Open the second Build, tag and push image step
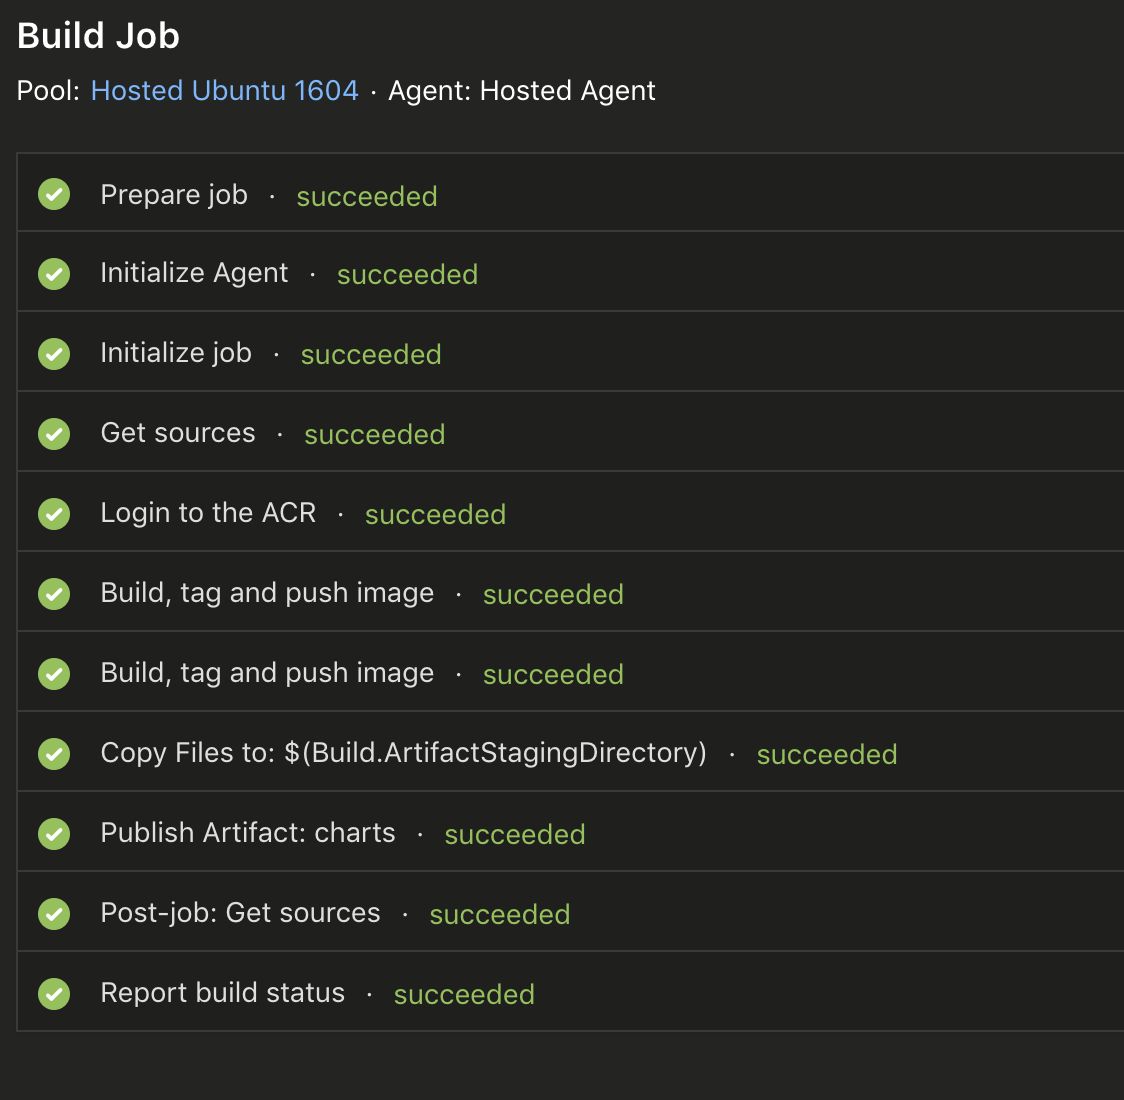The width and height of the screenshot is (1124, 1100). (267, 672)
